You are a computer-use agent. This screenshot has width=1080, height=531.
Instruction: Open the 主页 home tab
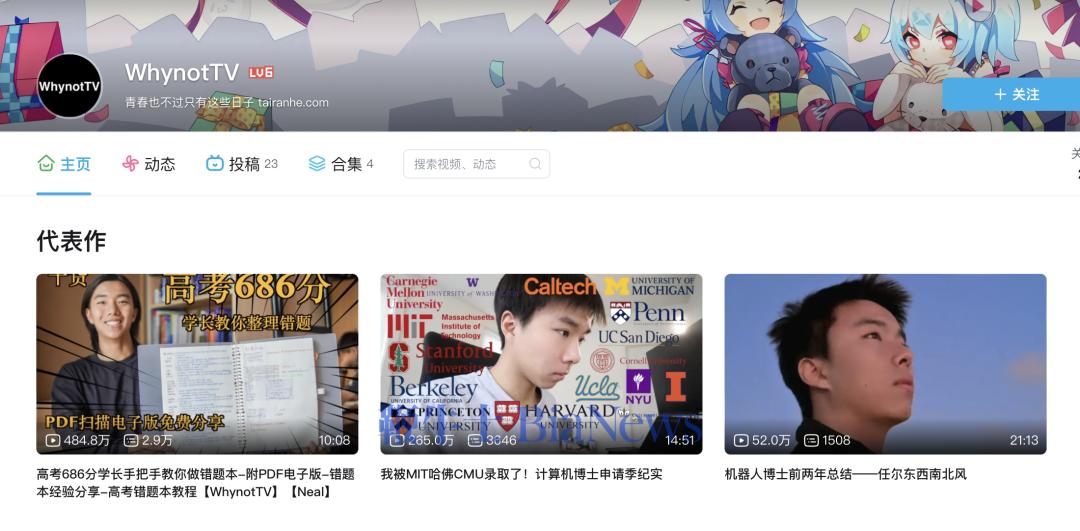(64, 164)
